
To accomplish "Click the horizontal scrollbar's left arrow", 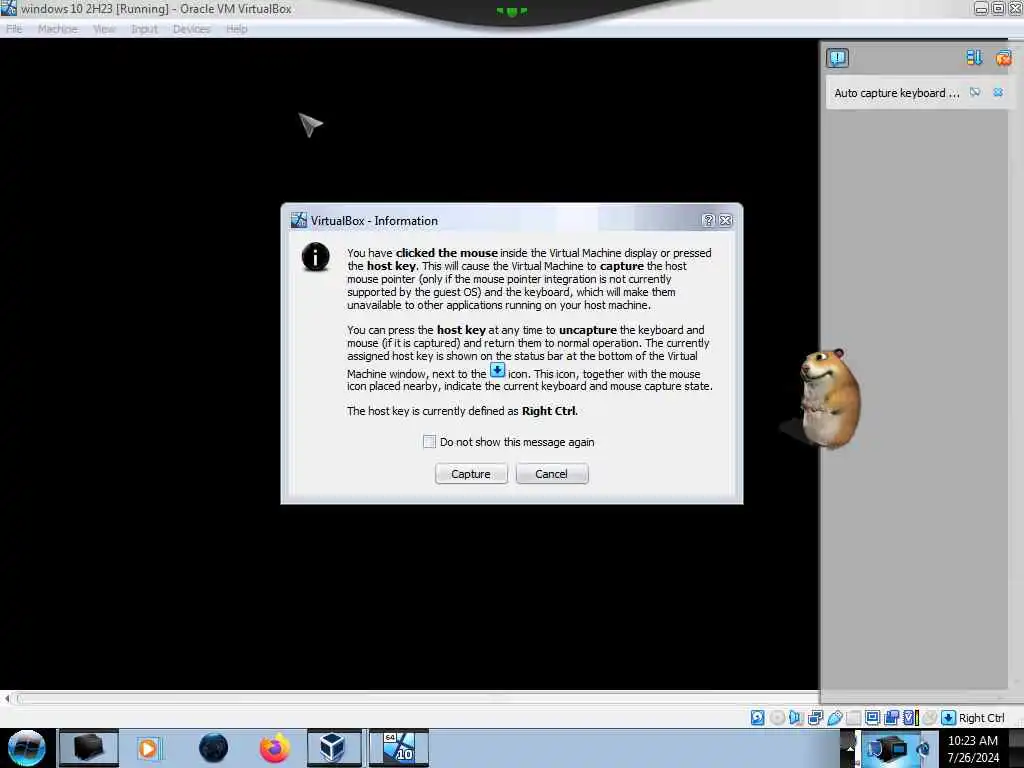I will [x=7, y=698].
